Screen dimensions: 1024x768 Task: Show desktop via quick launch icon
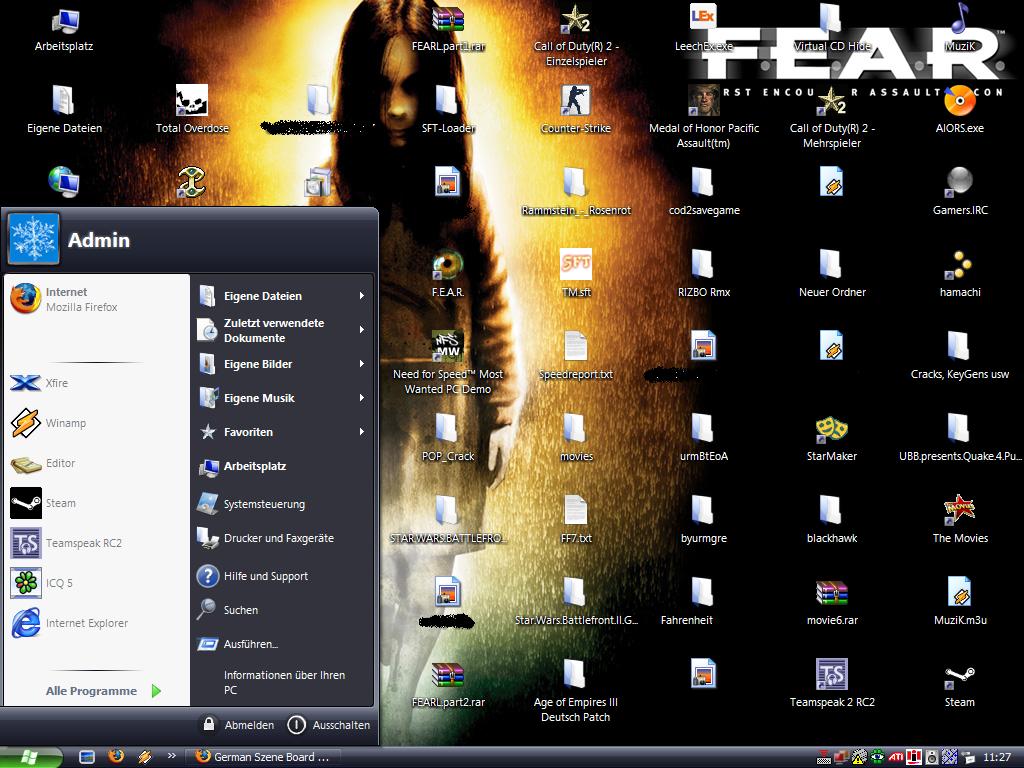click(87, 756)
